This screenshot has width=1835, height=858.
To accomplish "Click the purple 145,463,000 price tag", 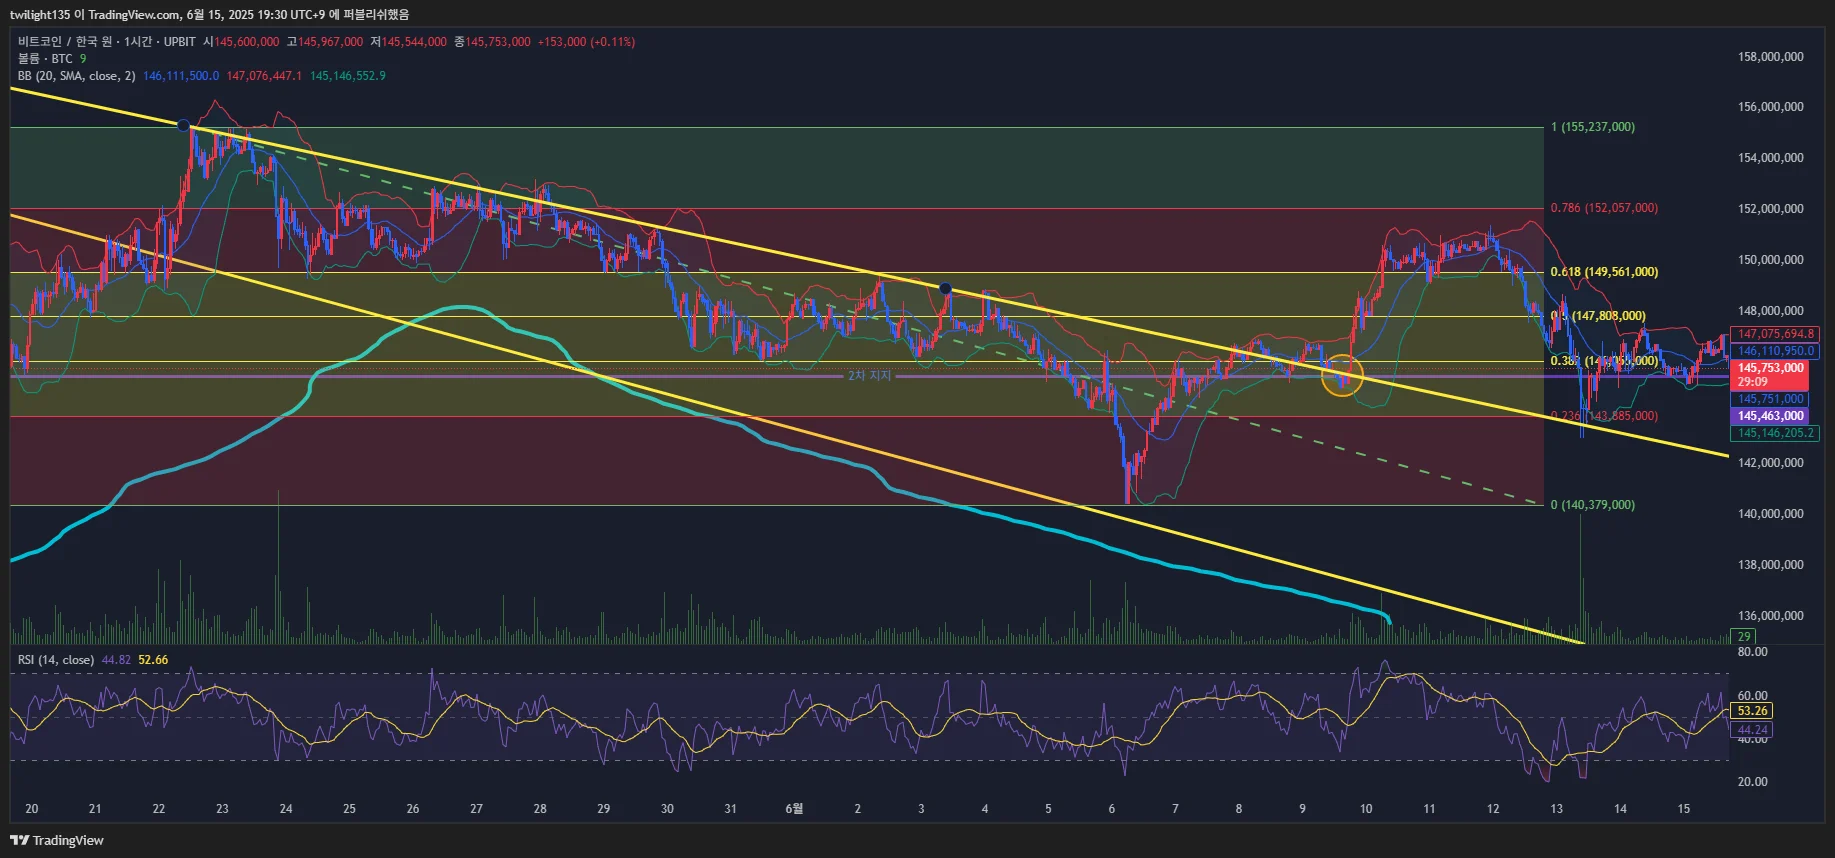I will point(1769,416).
